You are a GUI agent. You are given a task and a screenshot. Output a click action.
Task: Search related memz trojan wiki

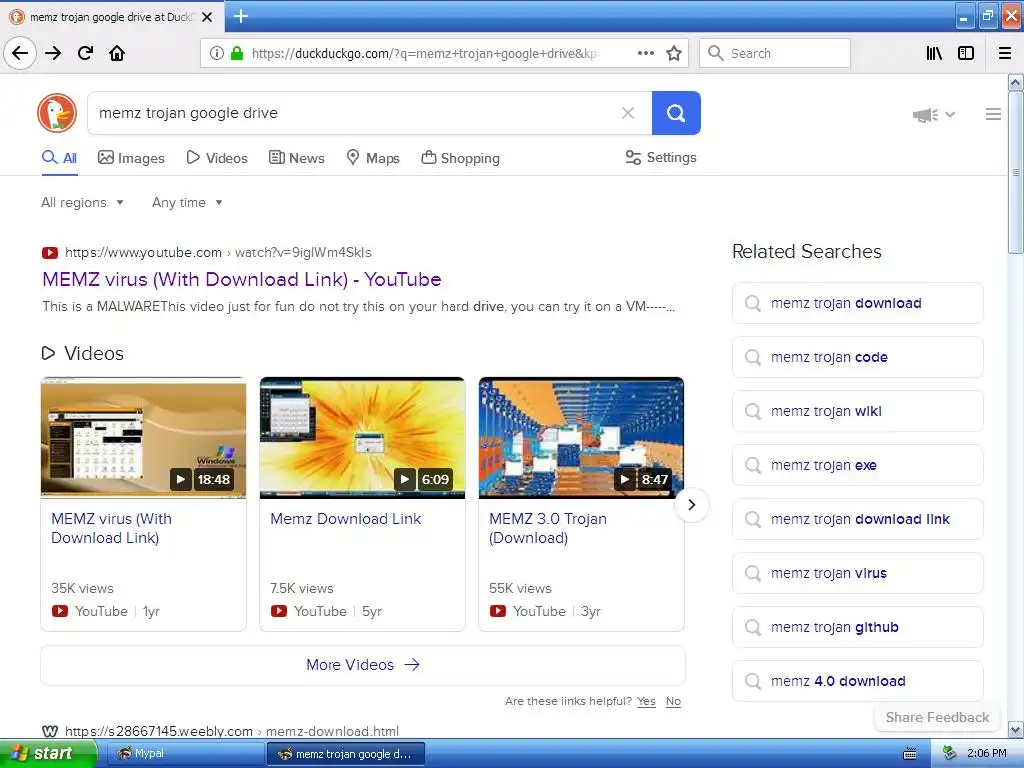[857, 411]
